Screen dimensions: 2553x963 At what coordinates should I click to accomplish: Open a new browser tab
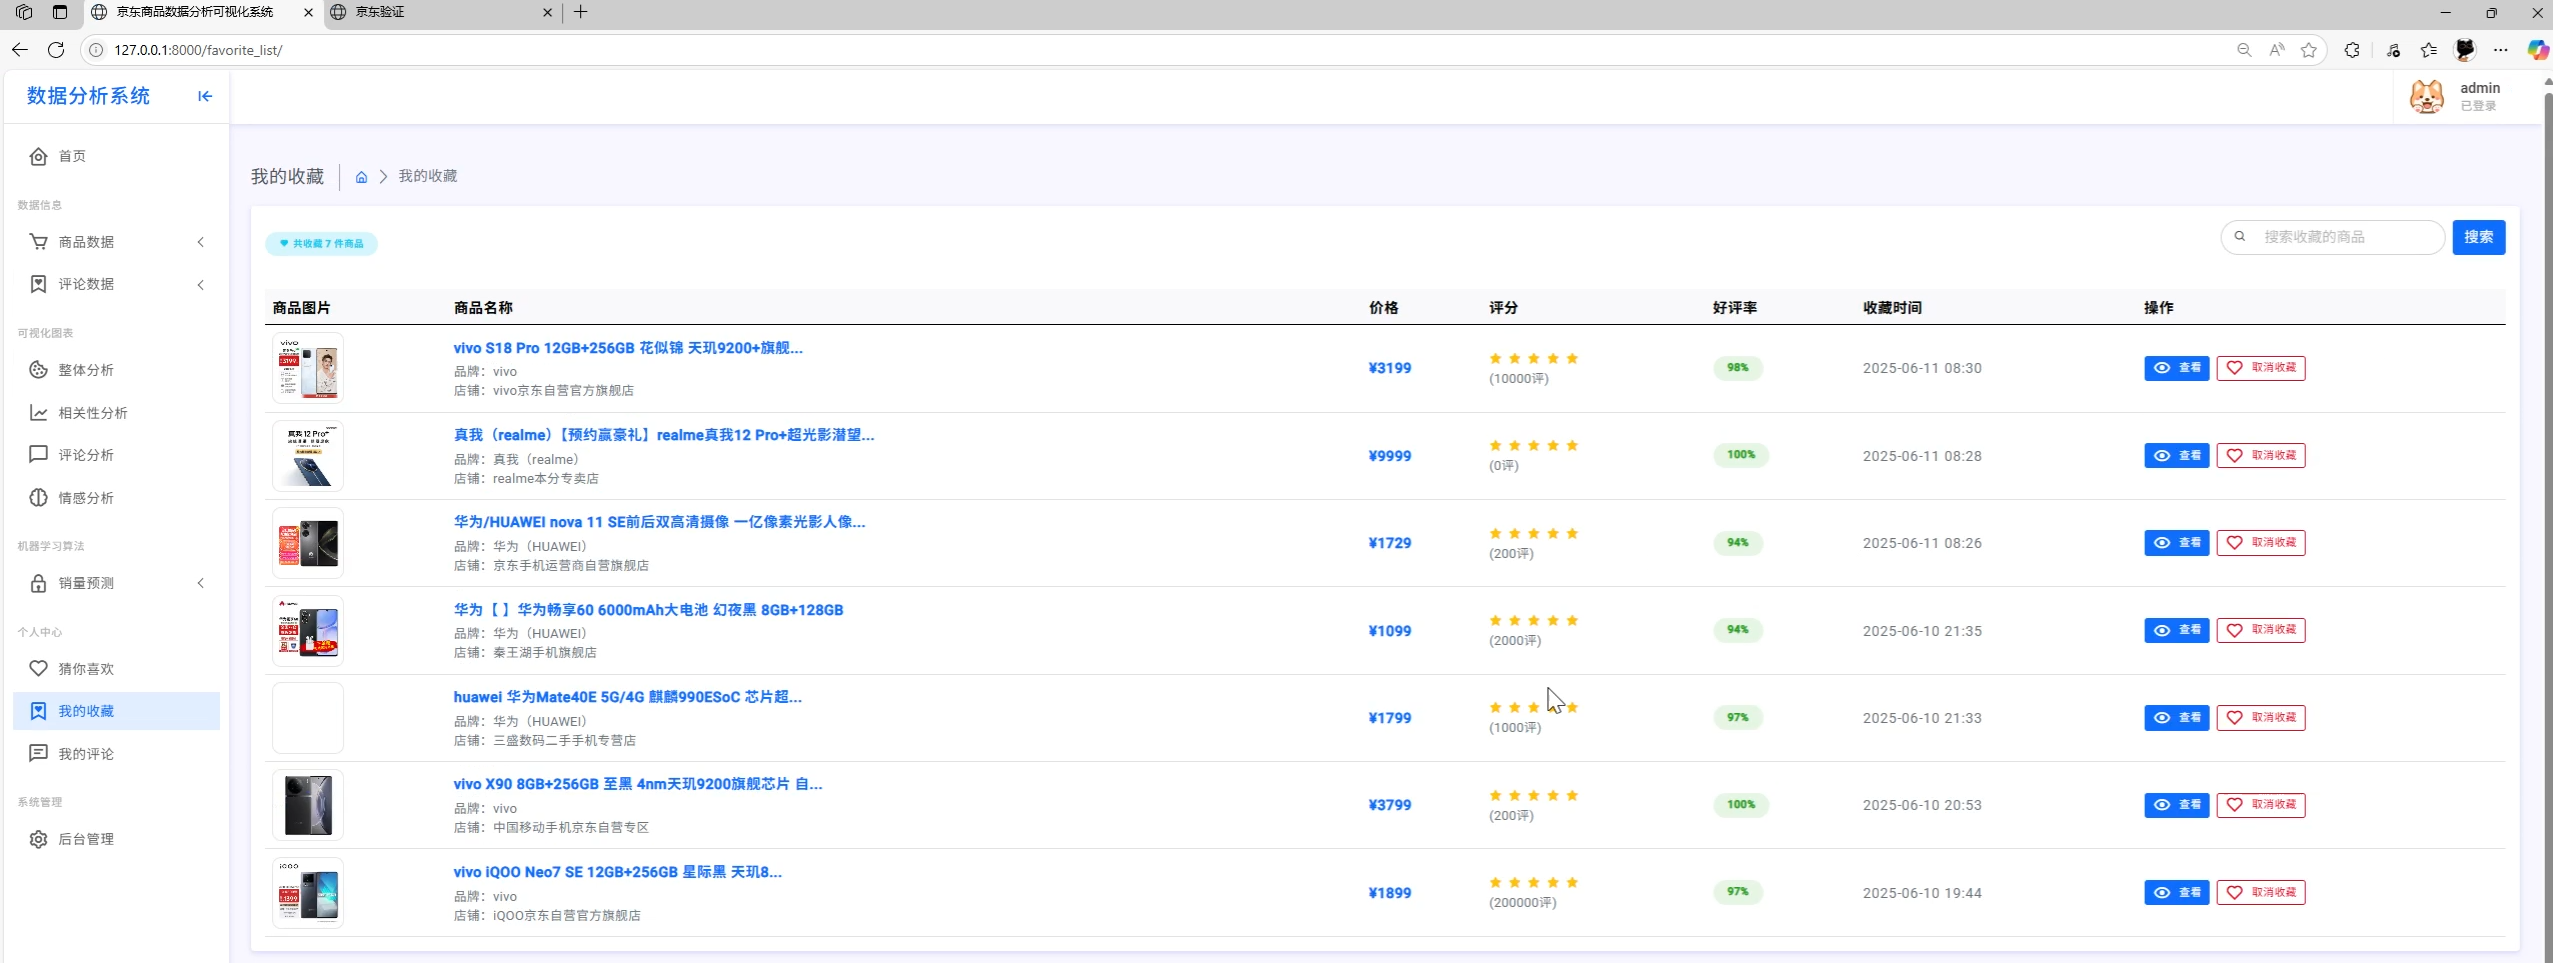[x=581, y=12]
